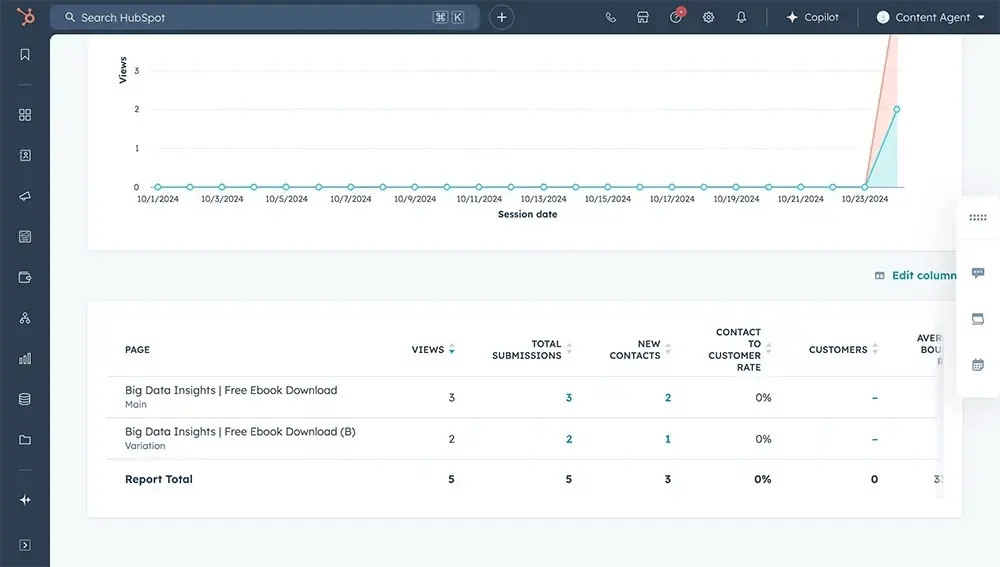Image resolution: width=1000 pixels, height=567 pixels.
Task: Click Edit columns link
Action: point(924,276)
